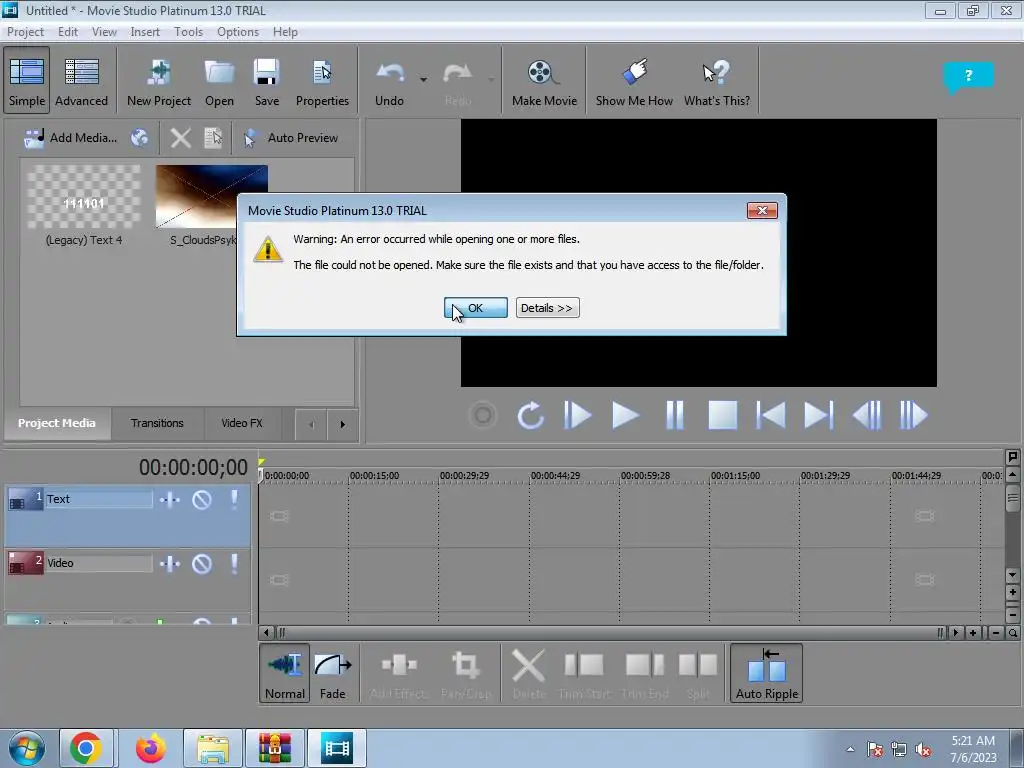1024x768 pixels.
Task: Solo the Text track
Action: pyautogui.click(x=234, y=500)
